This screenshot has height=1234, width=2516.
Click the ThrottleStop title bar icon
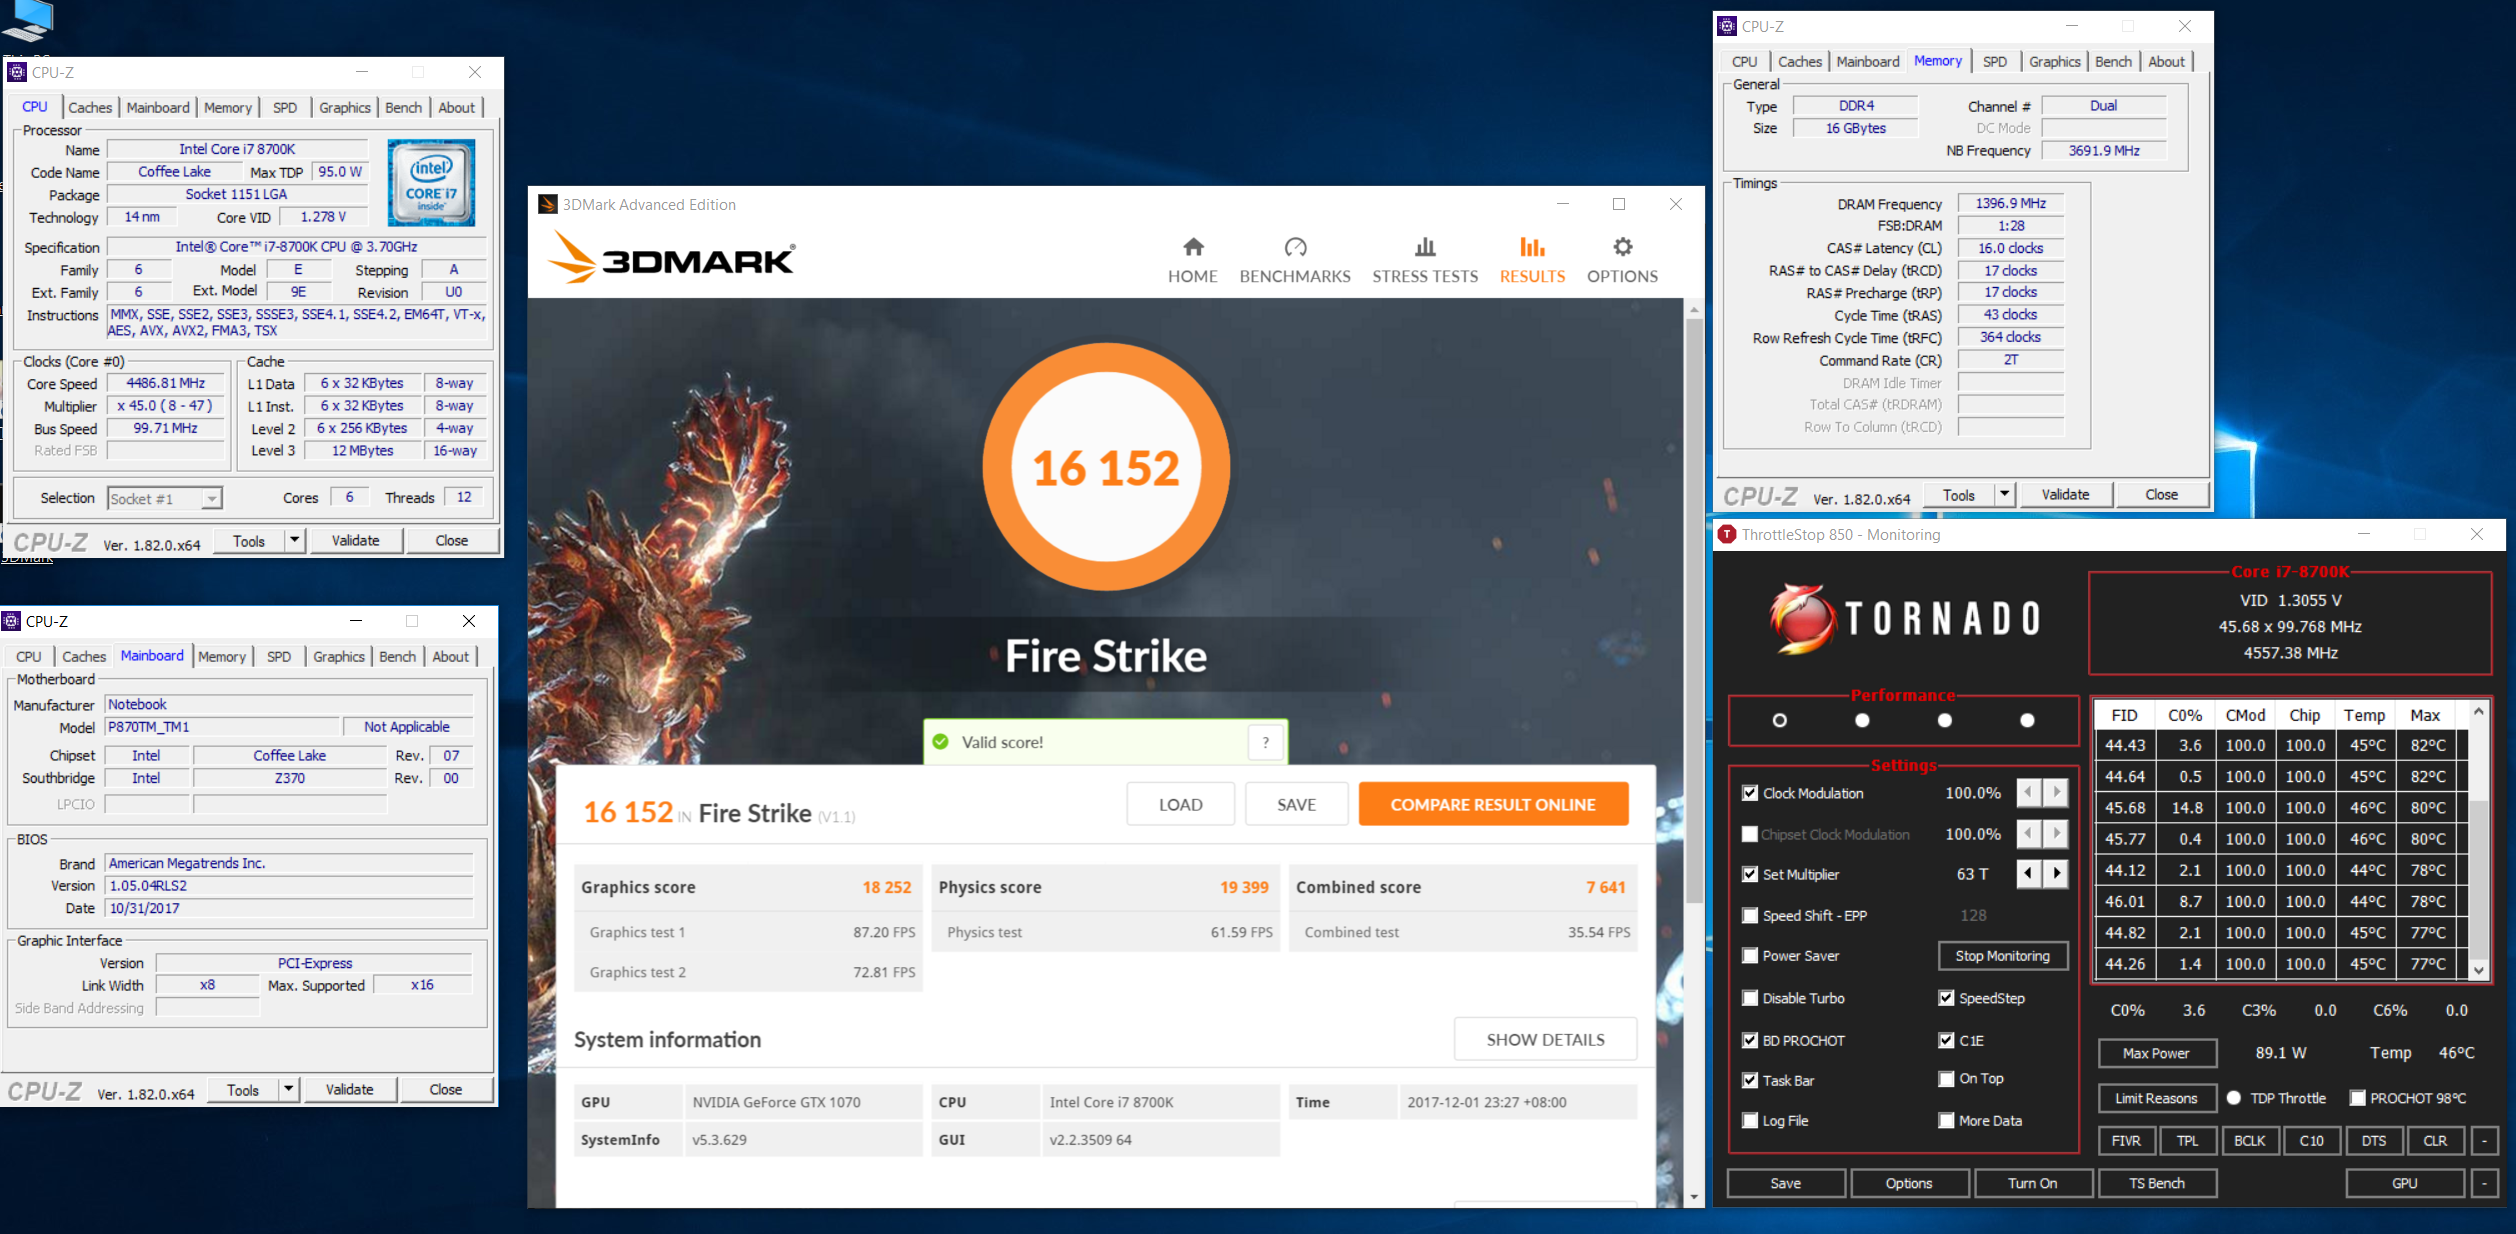[x=1727, y=534]
